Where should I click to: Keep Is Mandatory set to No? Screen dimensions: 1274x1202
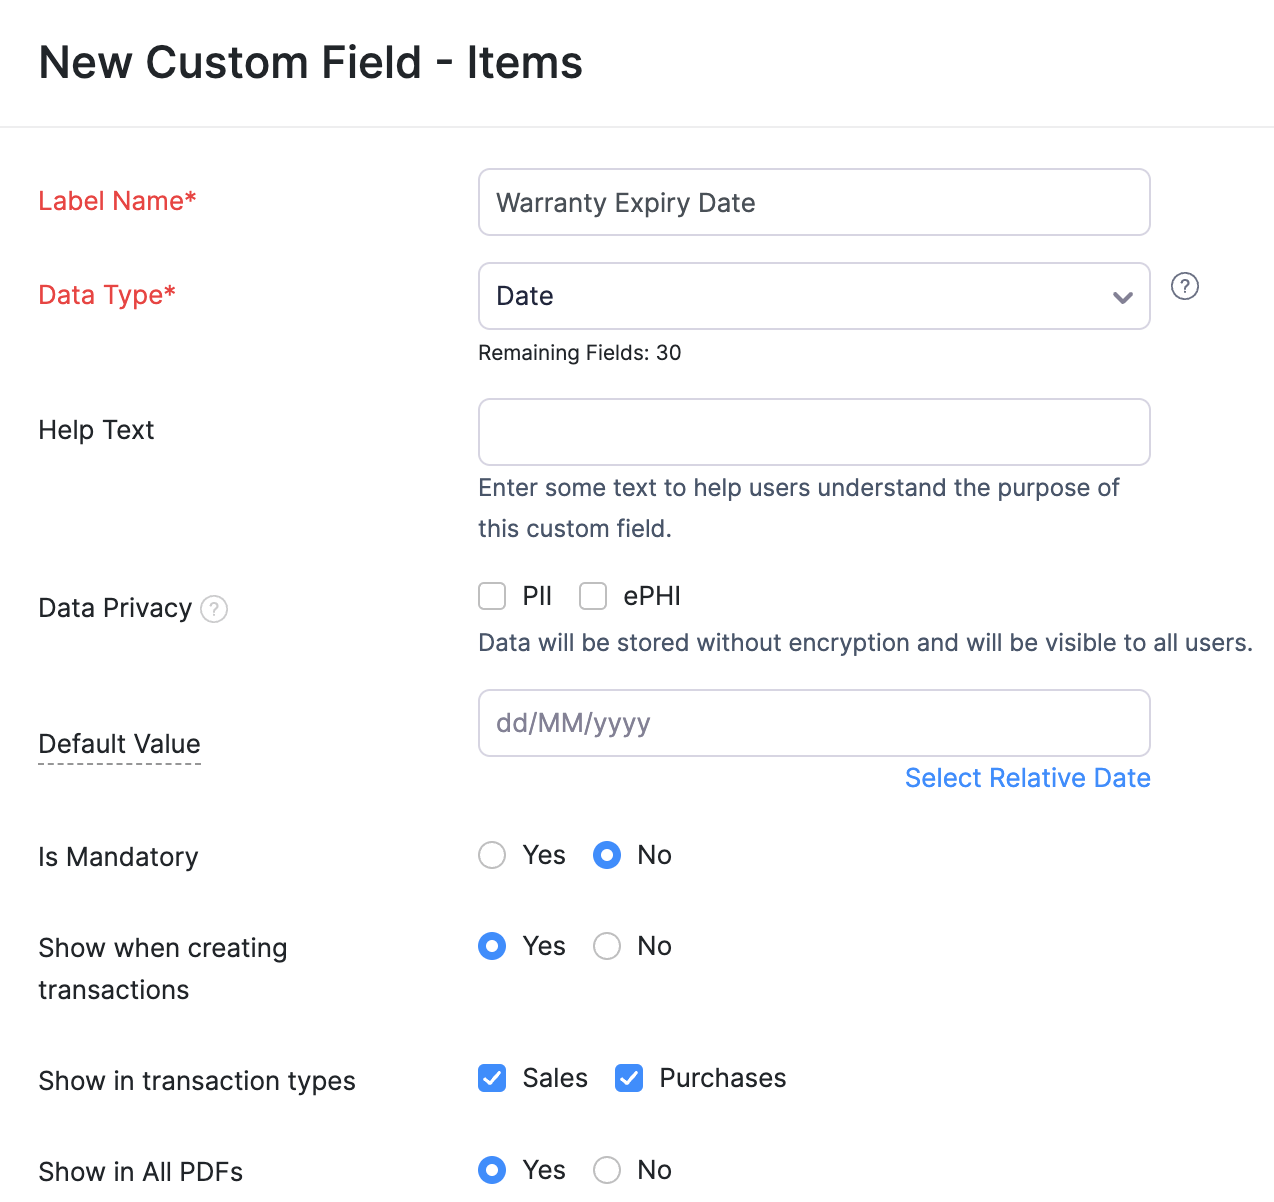(x=607, y=855)
